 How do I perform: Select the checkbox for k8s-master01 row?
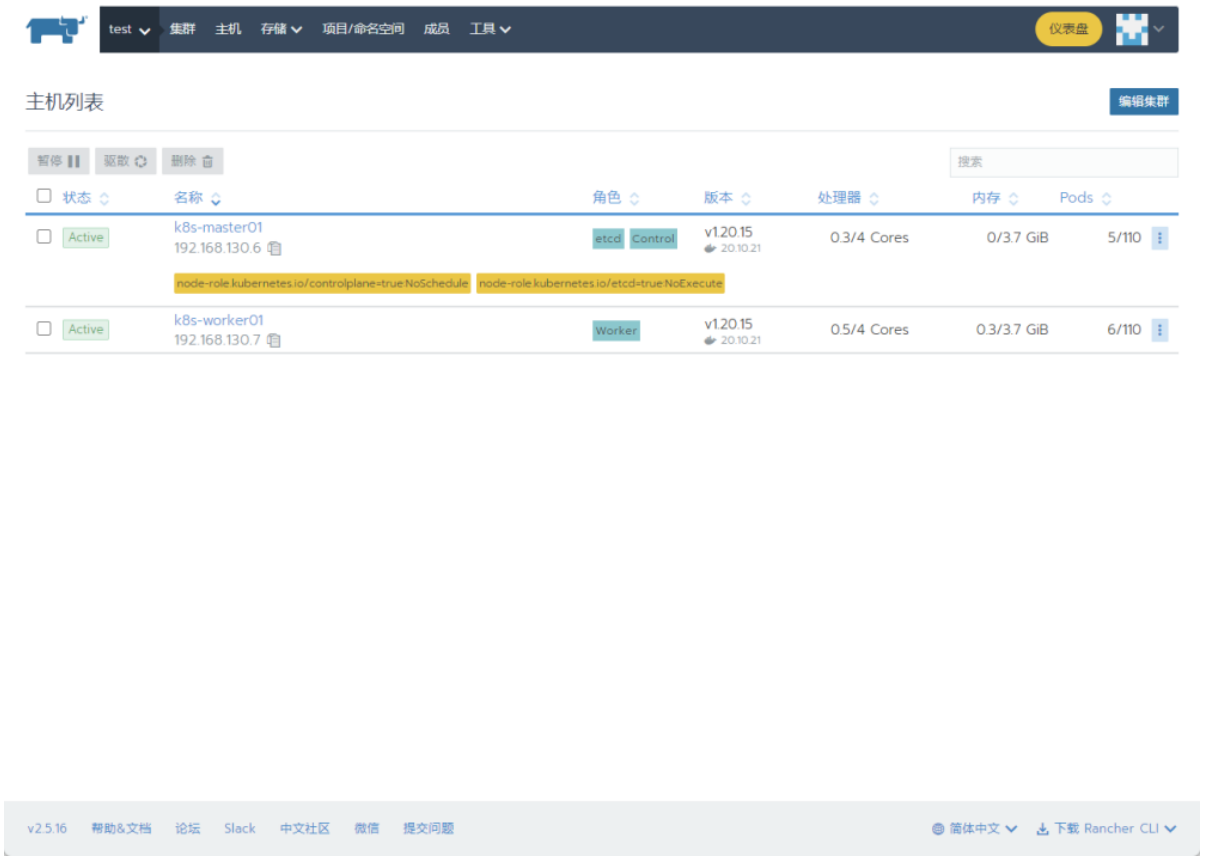pyautogui.click(x=42, y=237)
